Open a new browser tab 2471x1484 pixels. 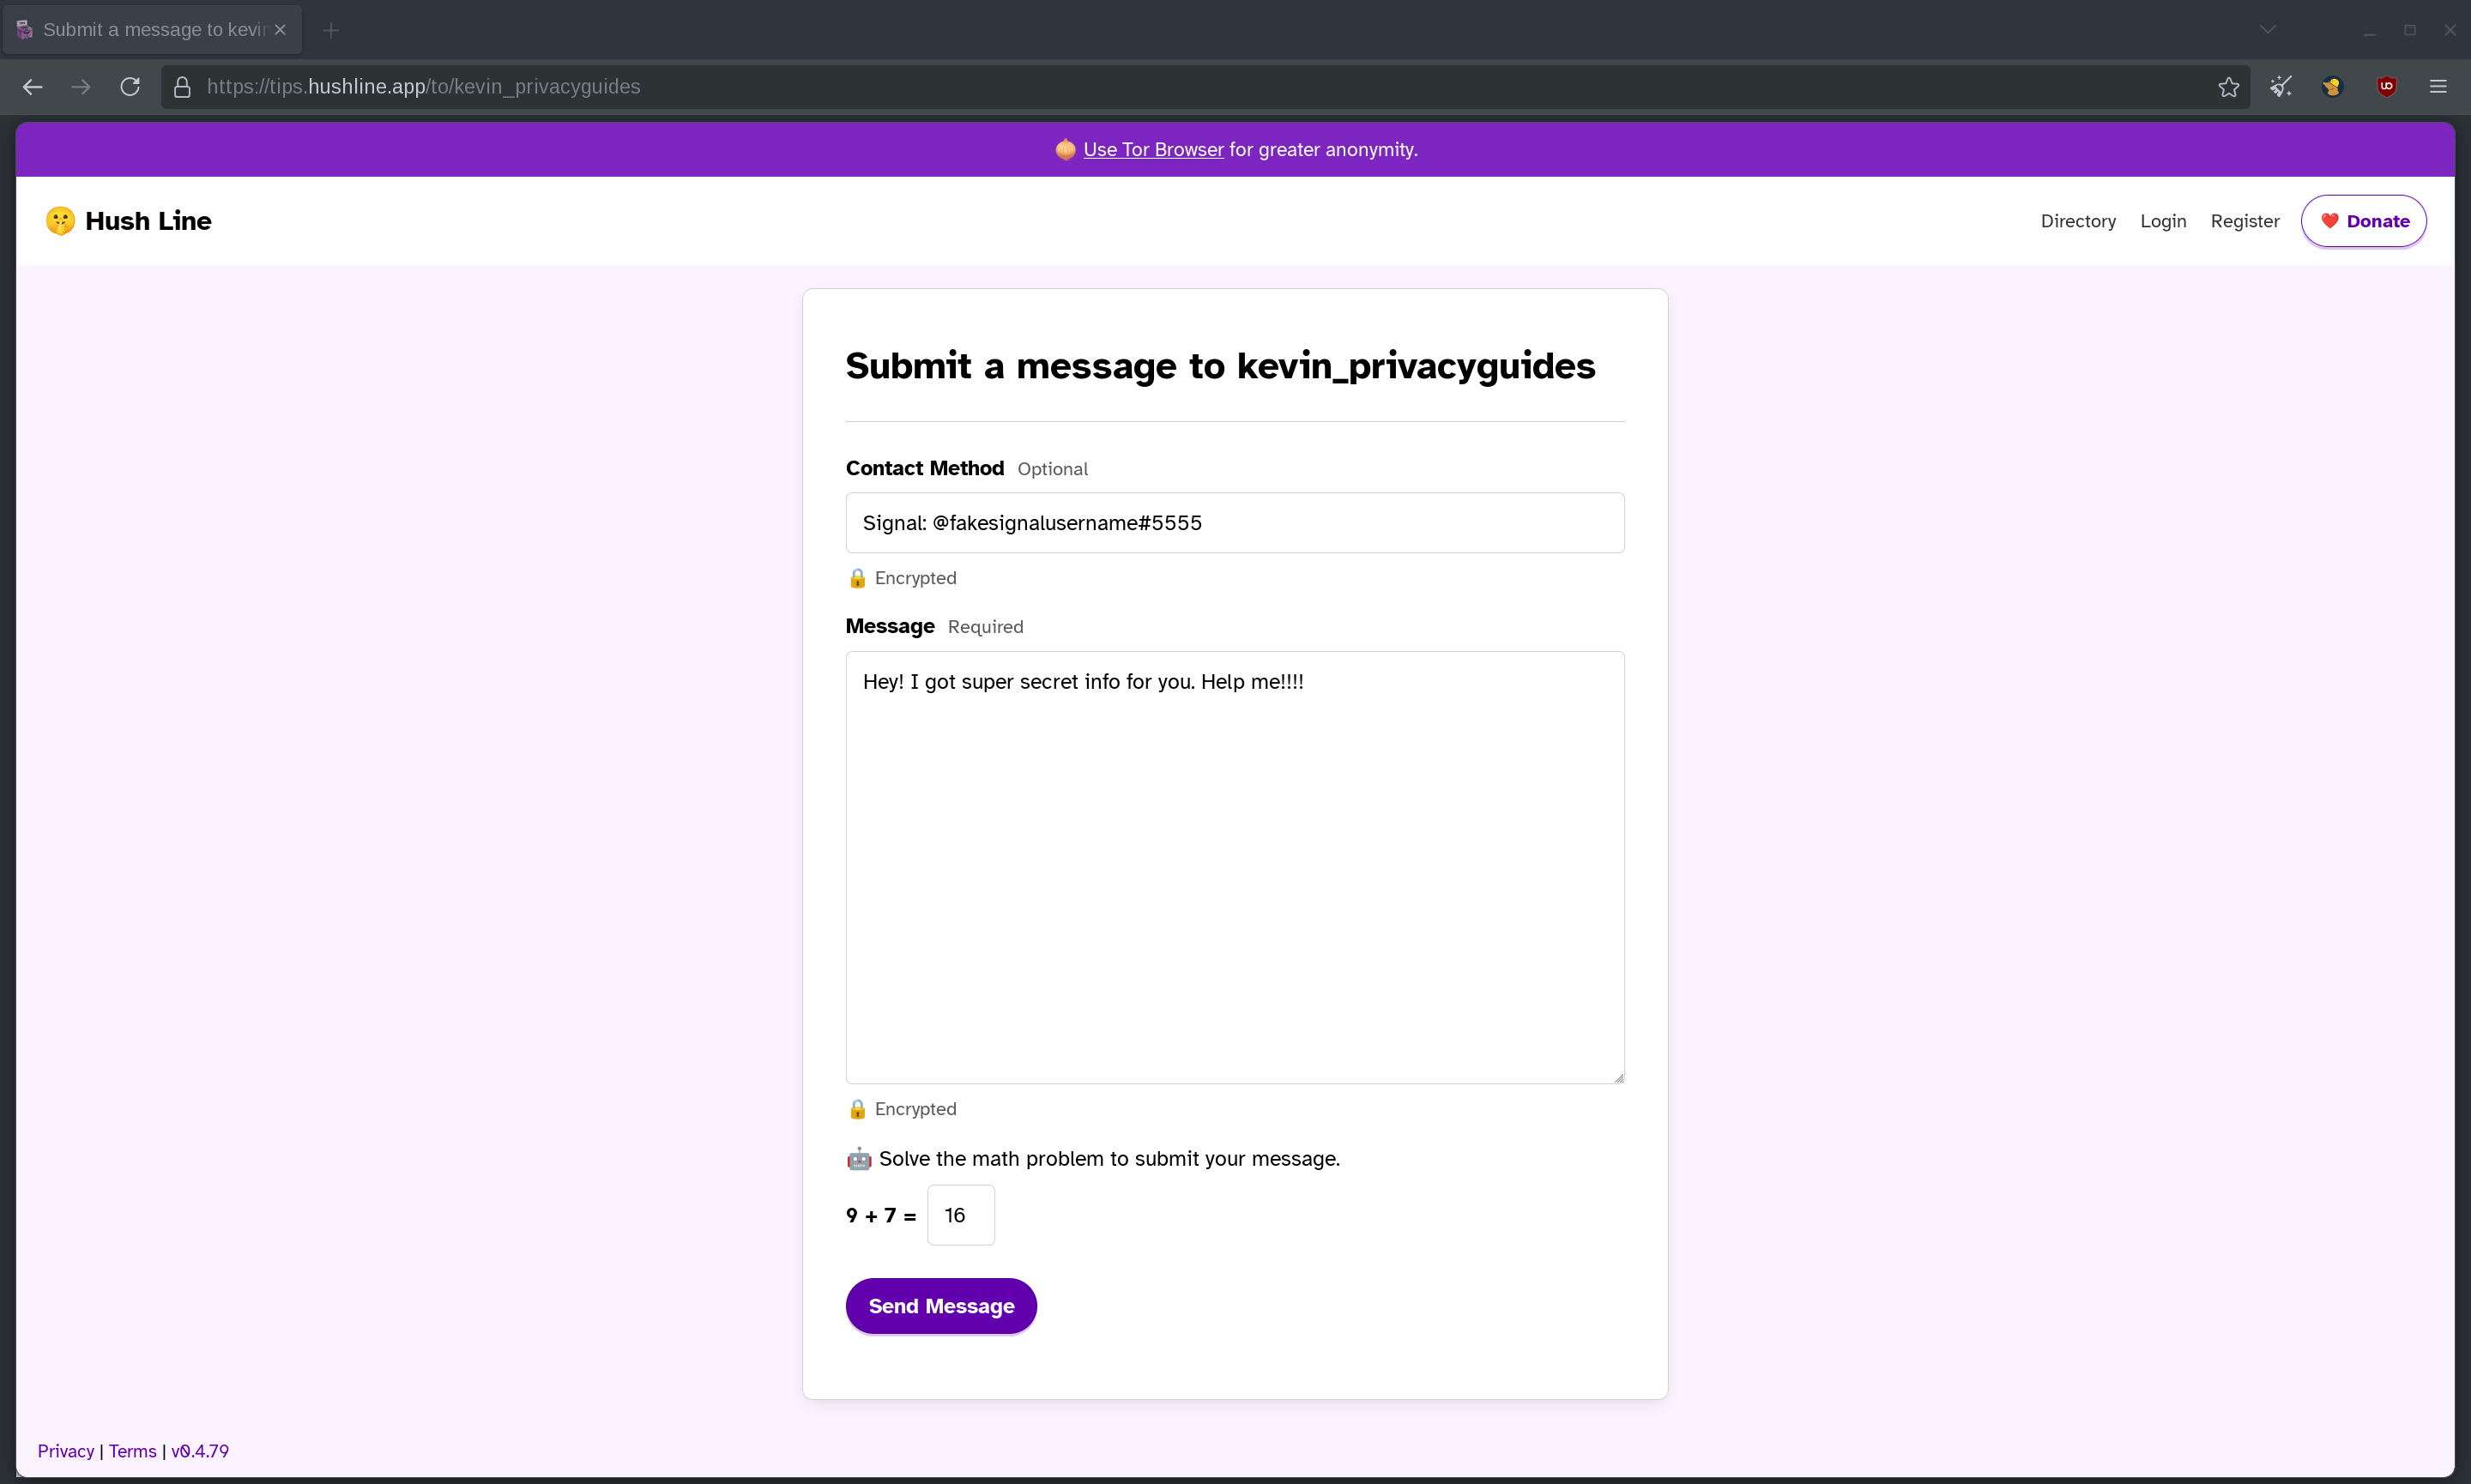(x=331, y=30)
